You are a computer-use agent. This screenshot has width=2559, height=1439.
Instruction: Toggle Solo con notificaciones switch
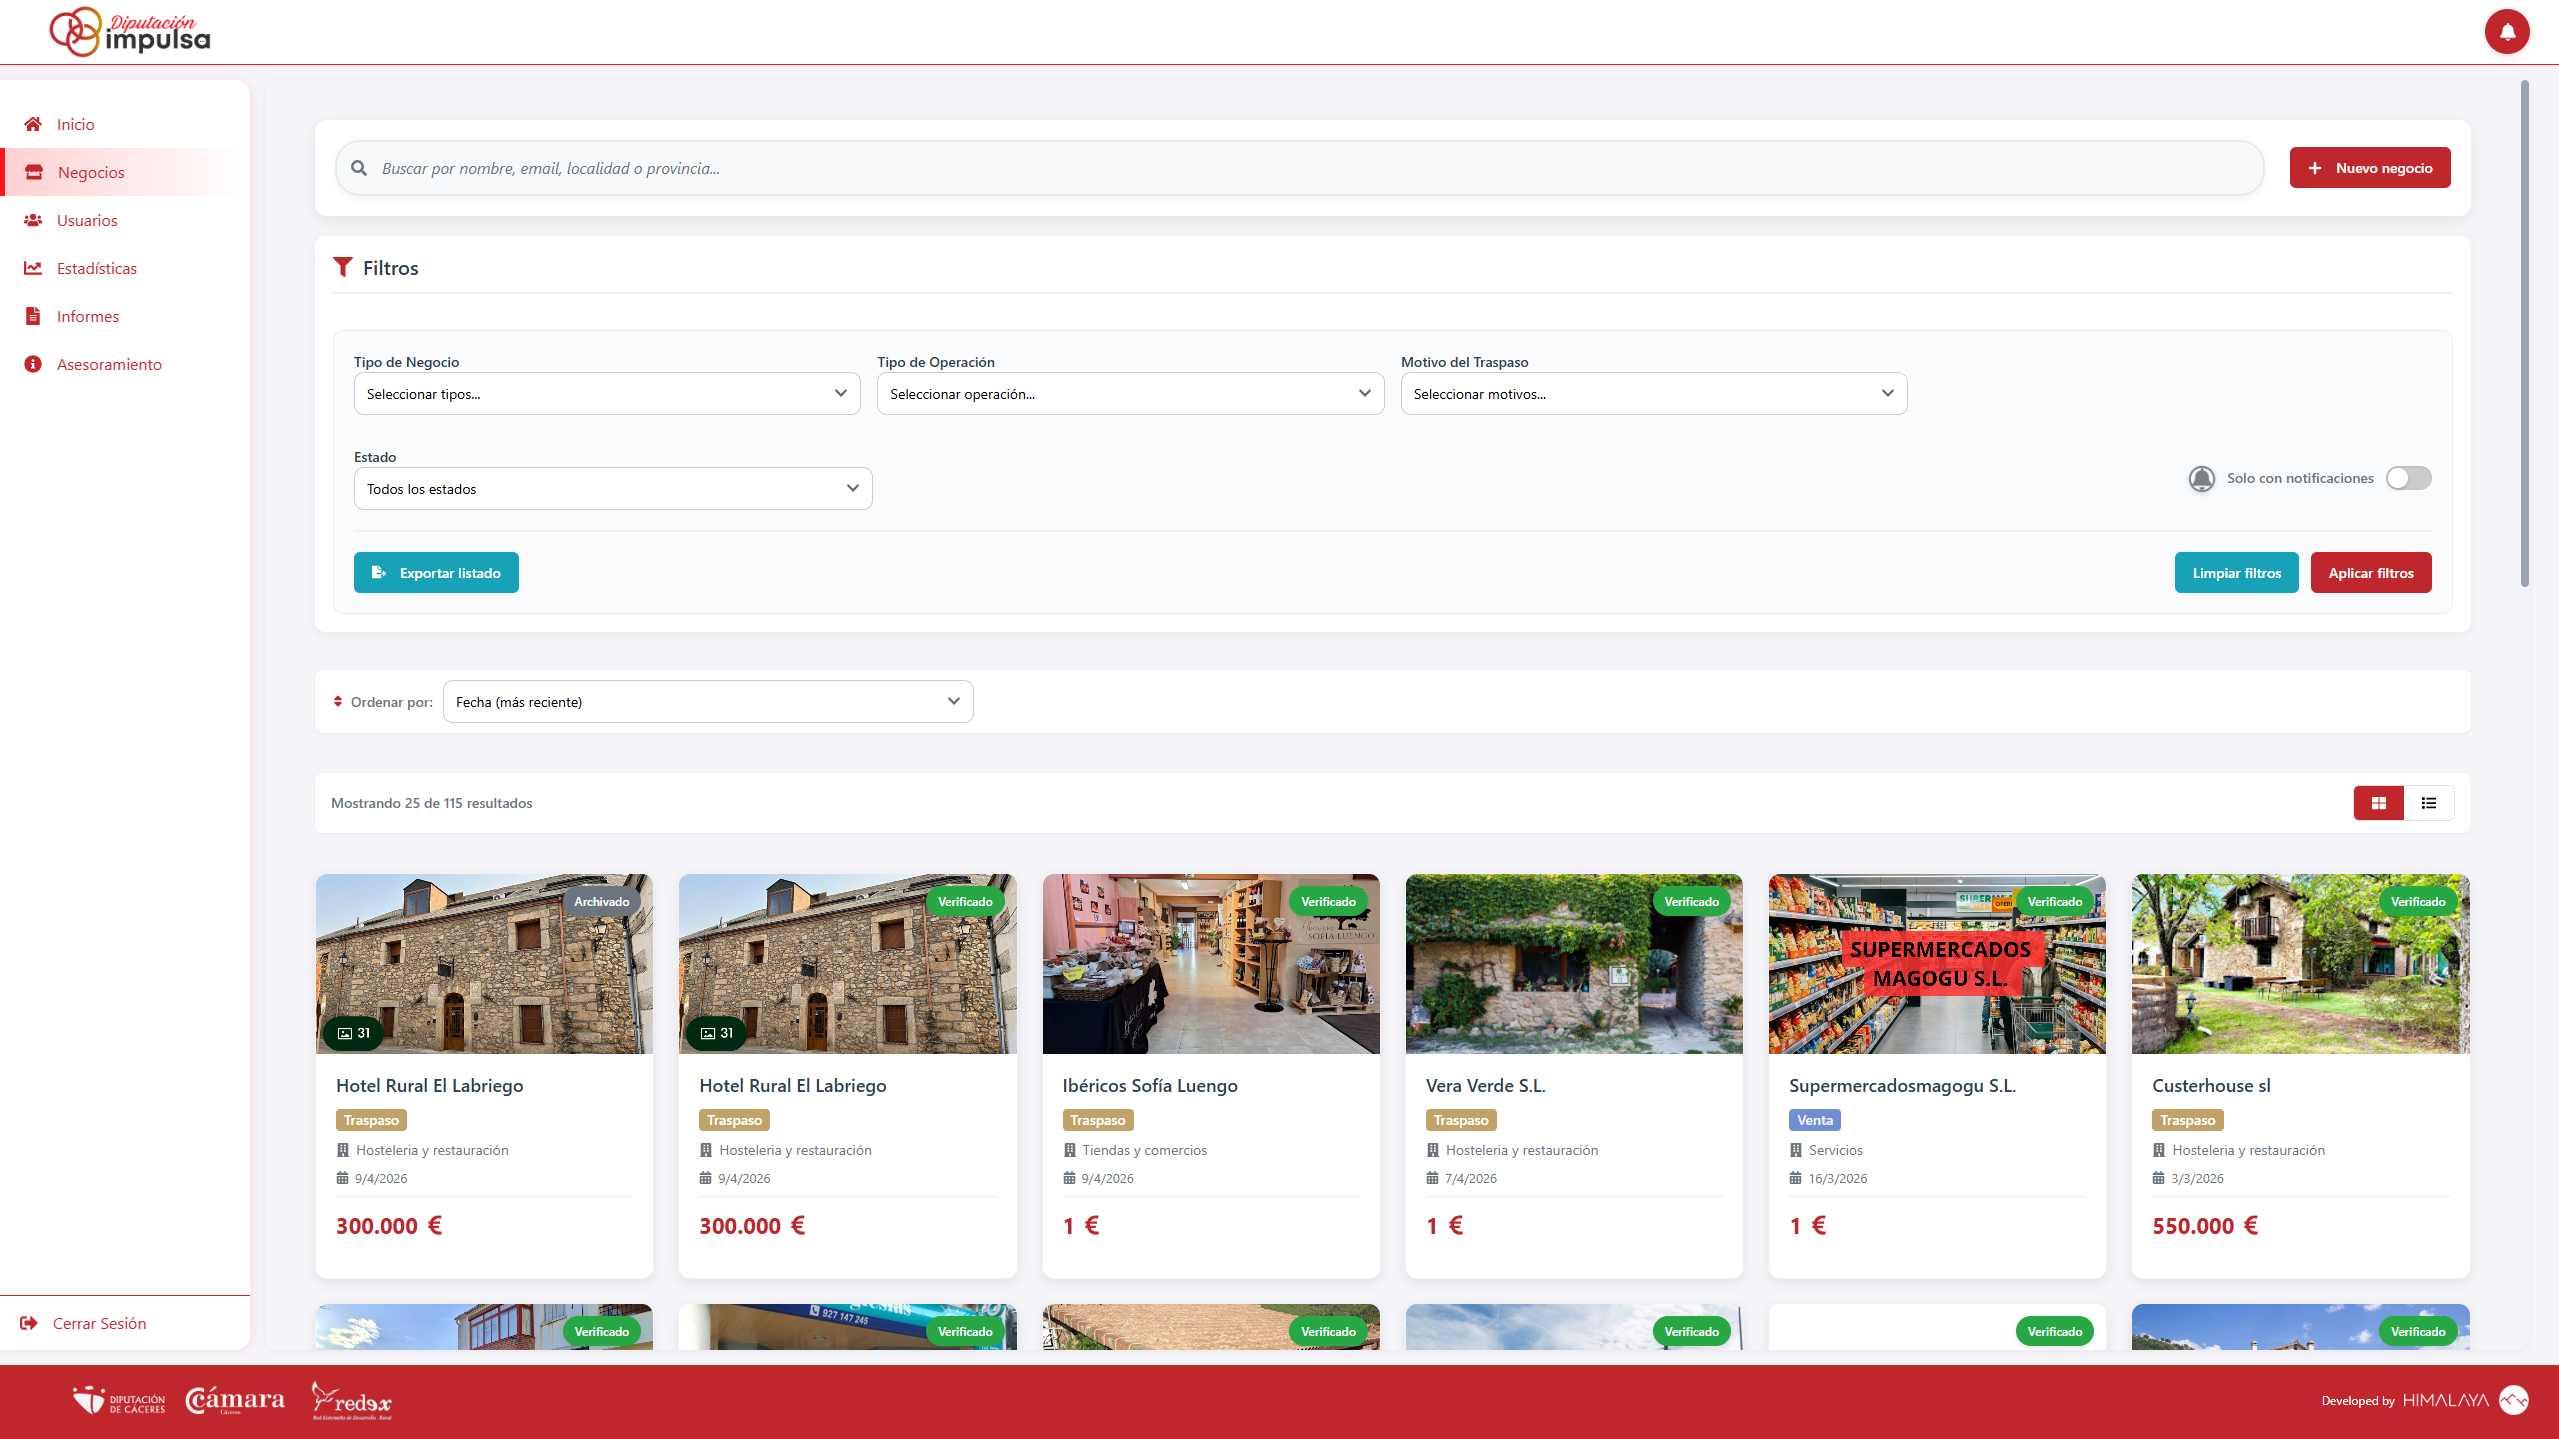click(2408, 478)
